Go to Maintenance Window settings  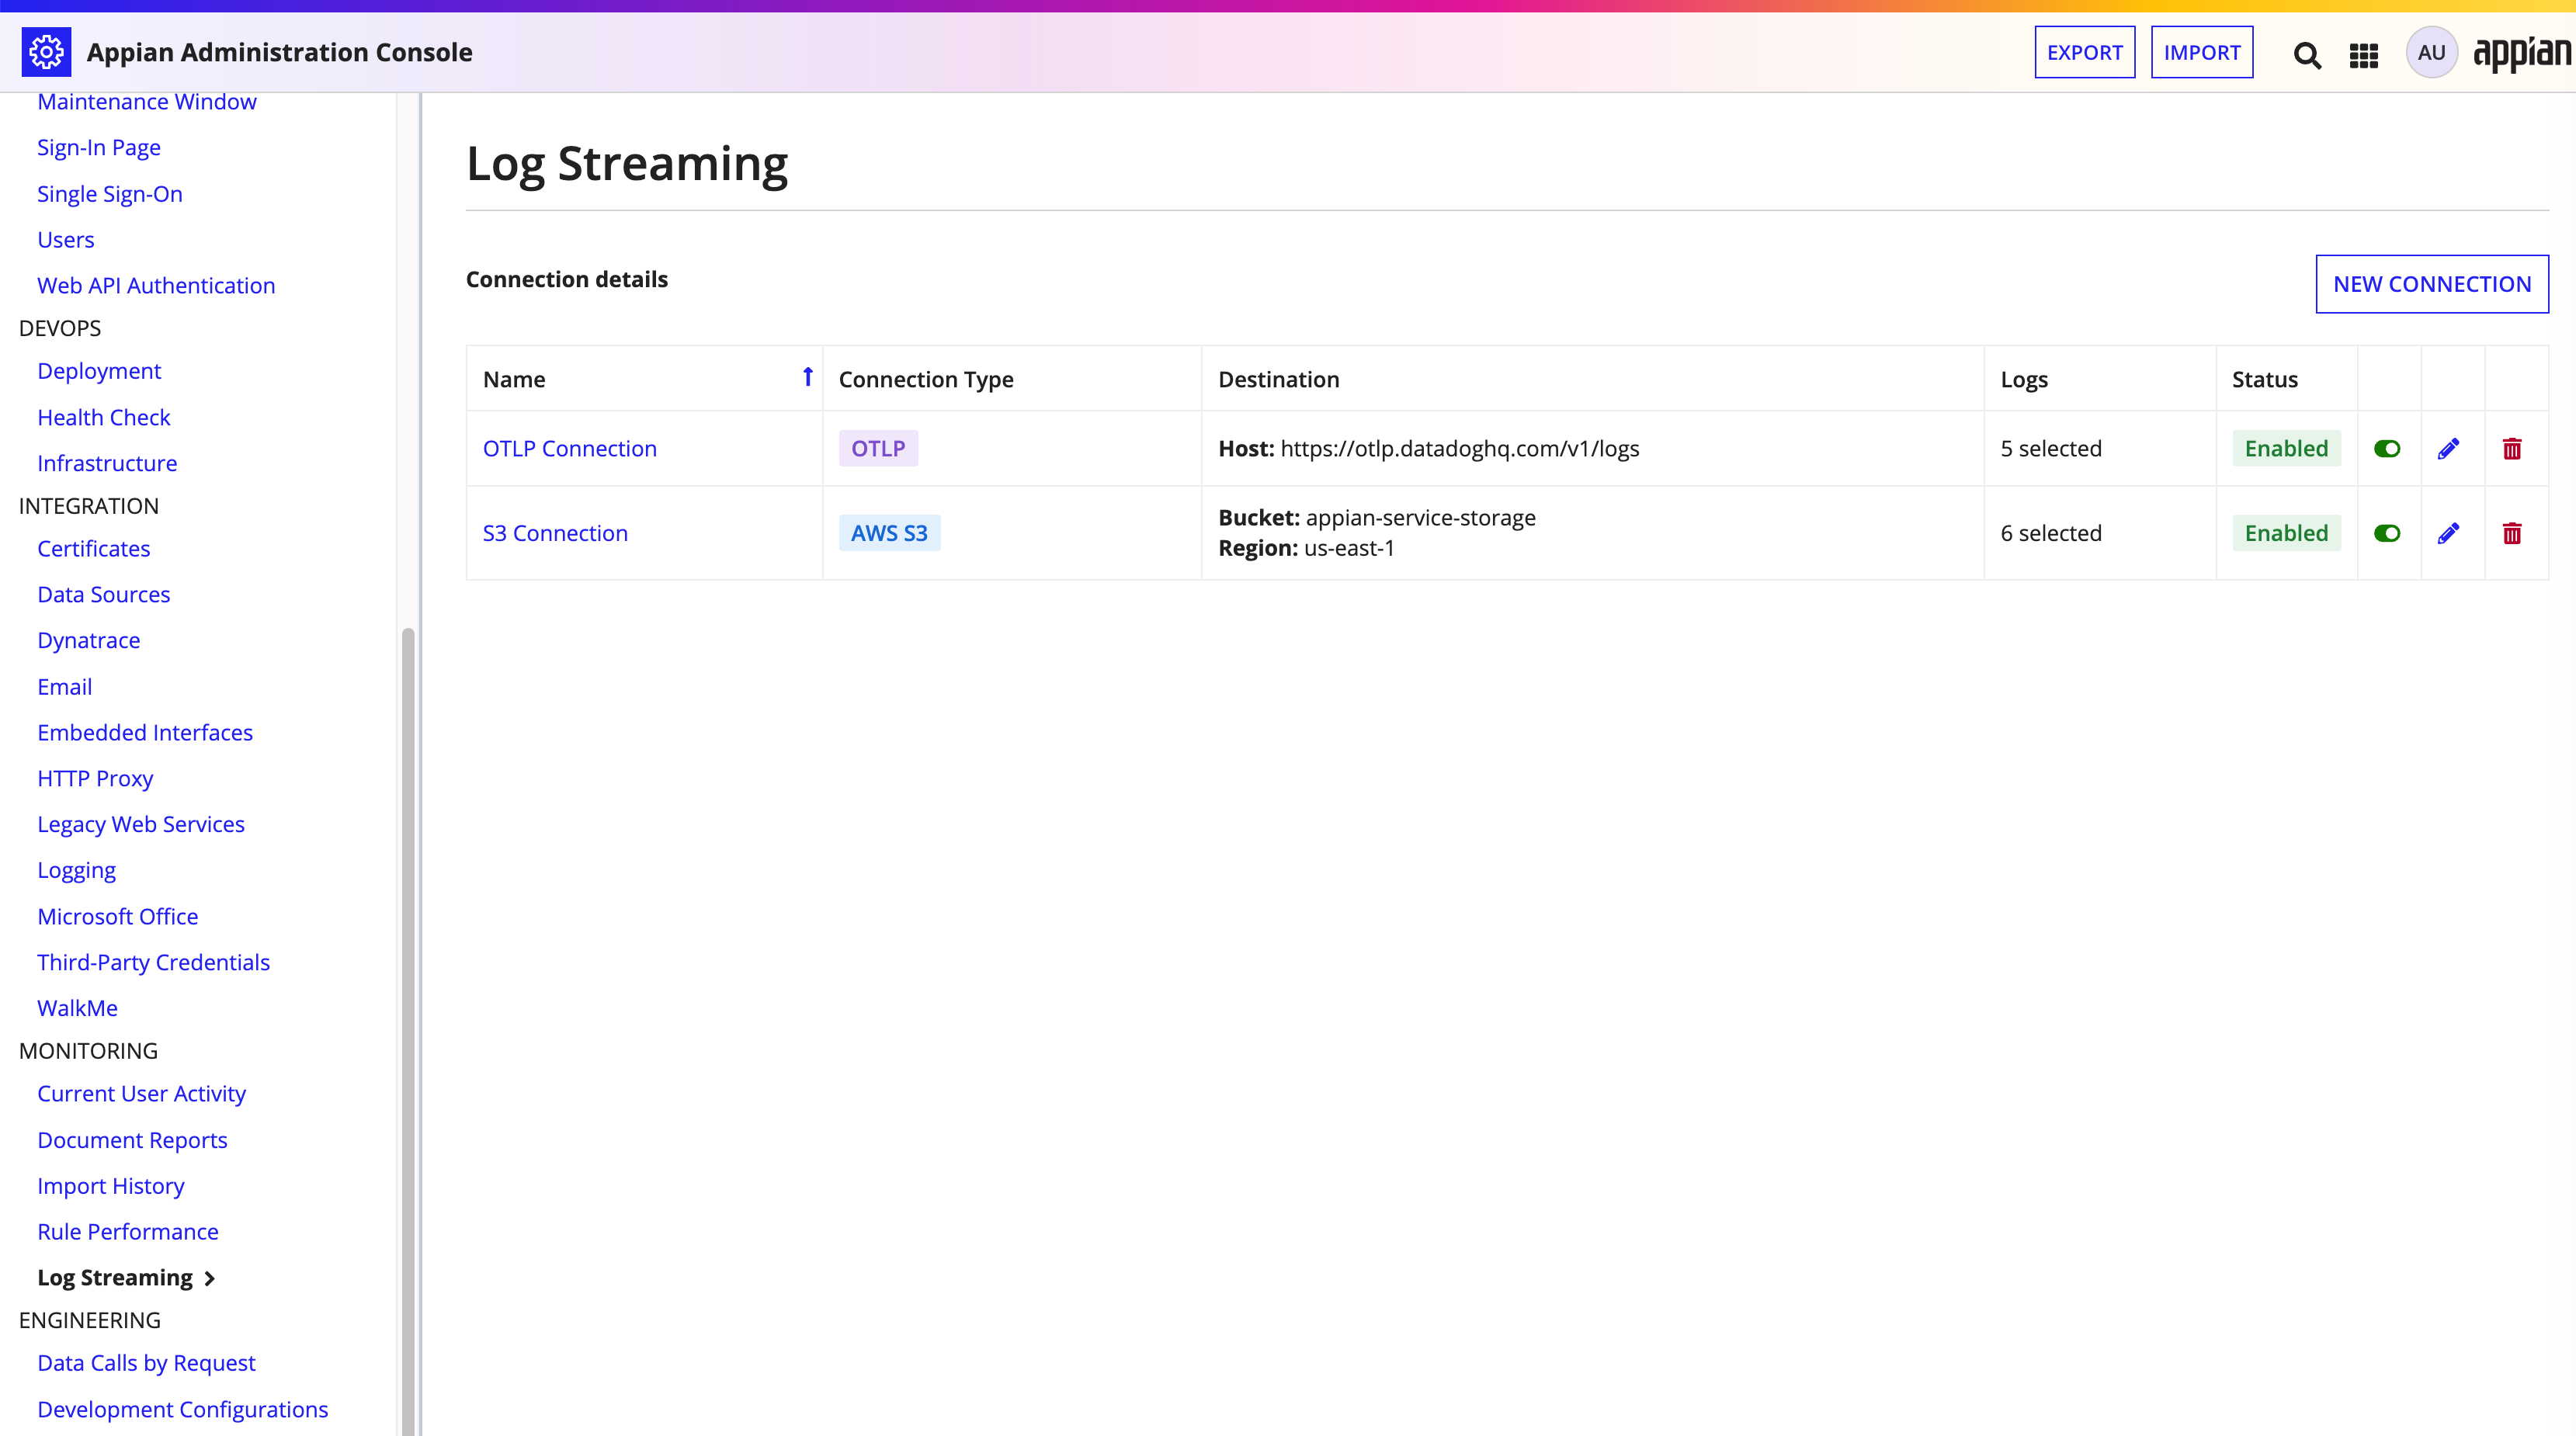coord(147,102)
